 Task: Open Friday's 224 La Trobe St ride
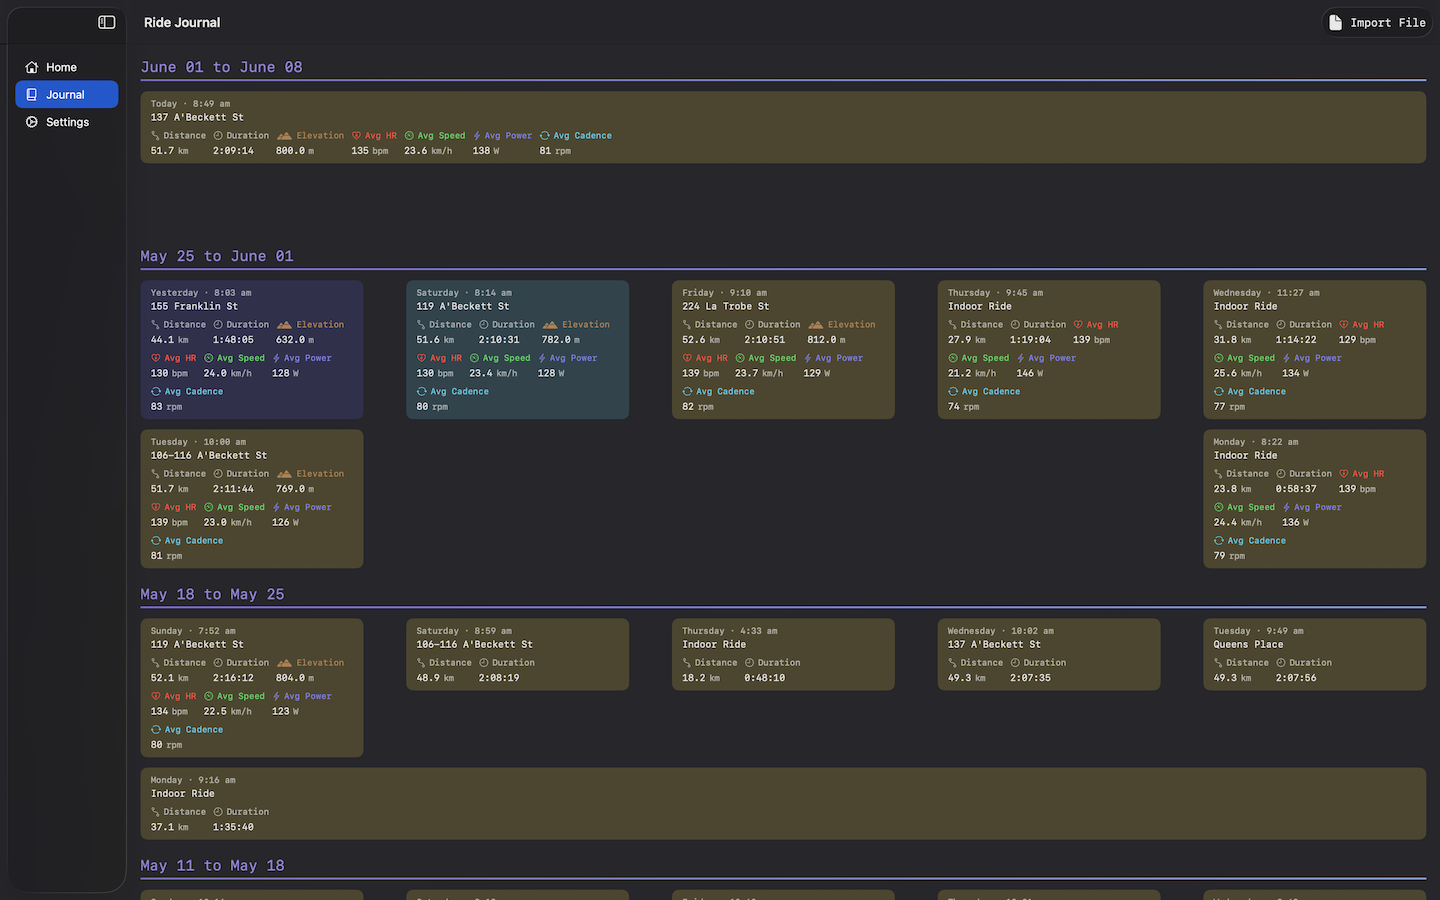click(x=783, y=349)
